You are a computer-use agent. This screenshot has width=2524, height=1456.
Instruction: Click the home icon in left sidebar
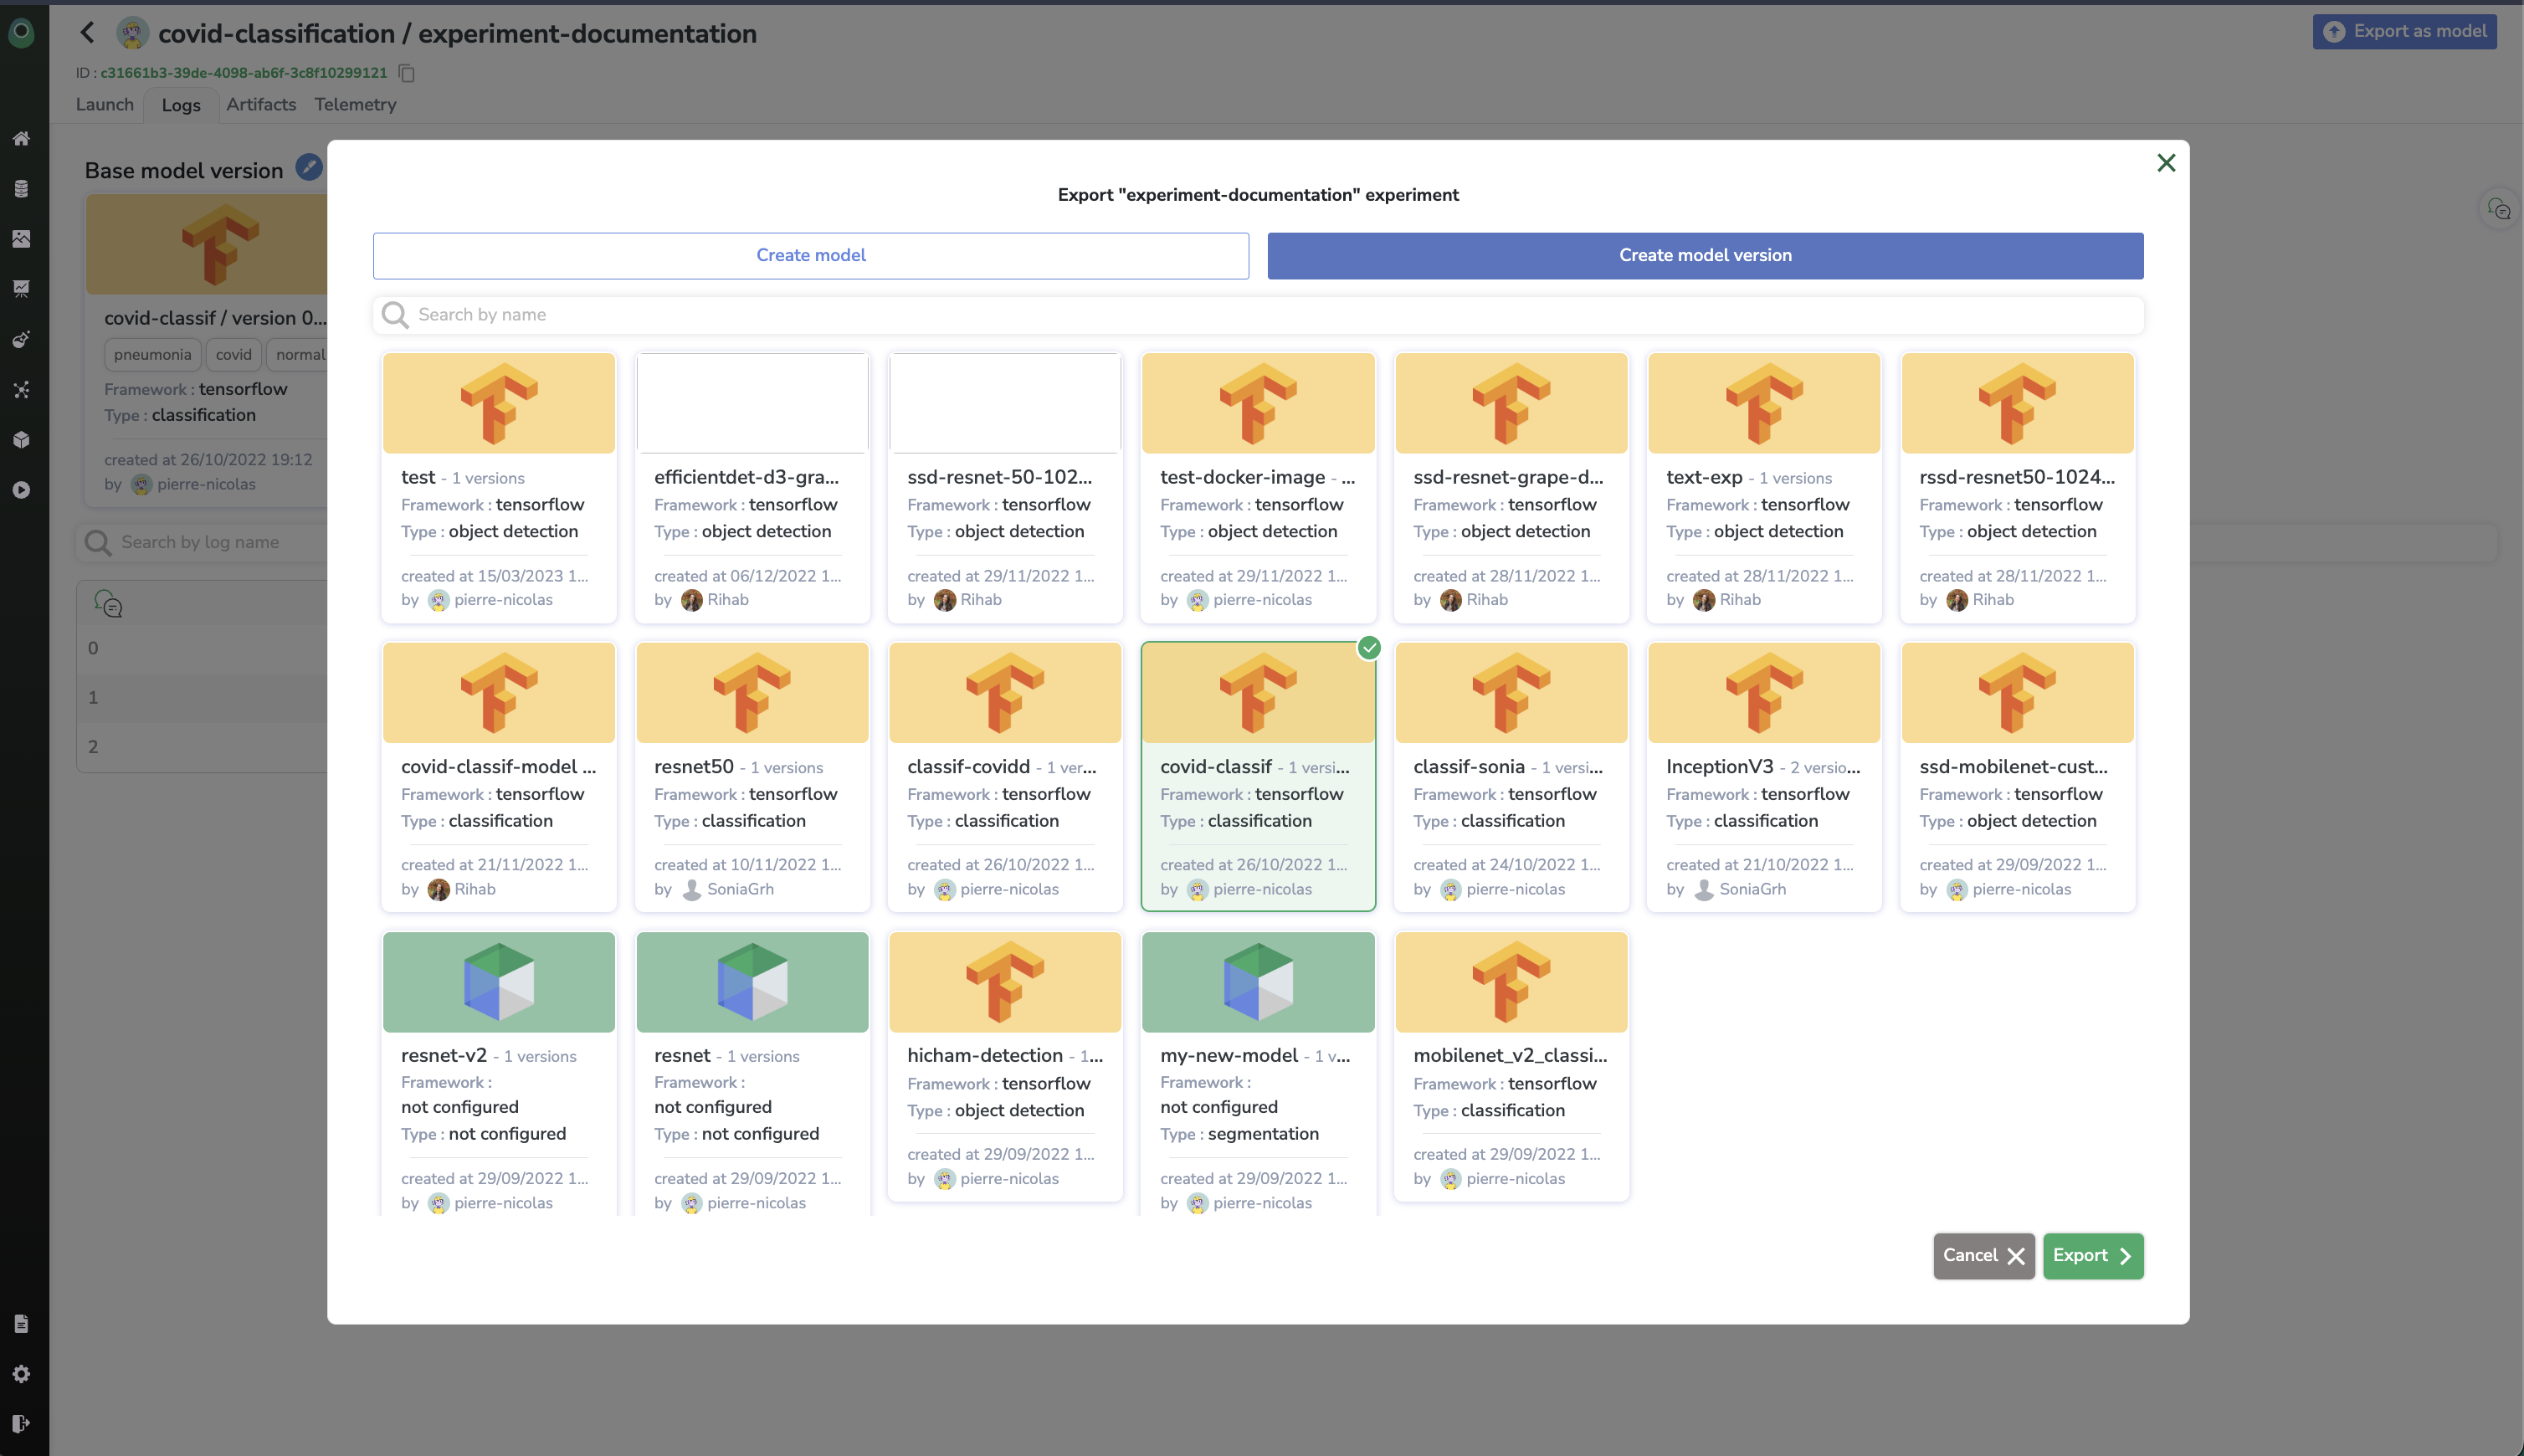click(x=21, y=139)
